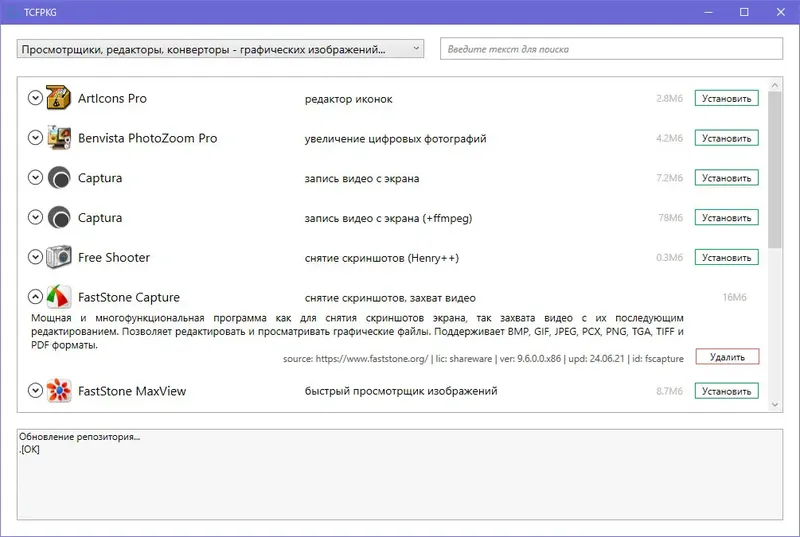Expand the FastStone MaxView details

tap(35, 391)
